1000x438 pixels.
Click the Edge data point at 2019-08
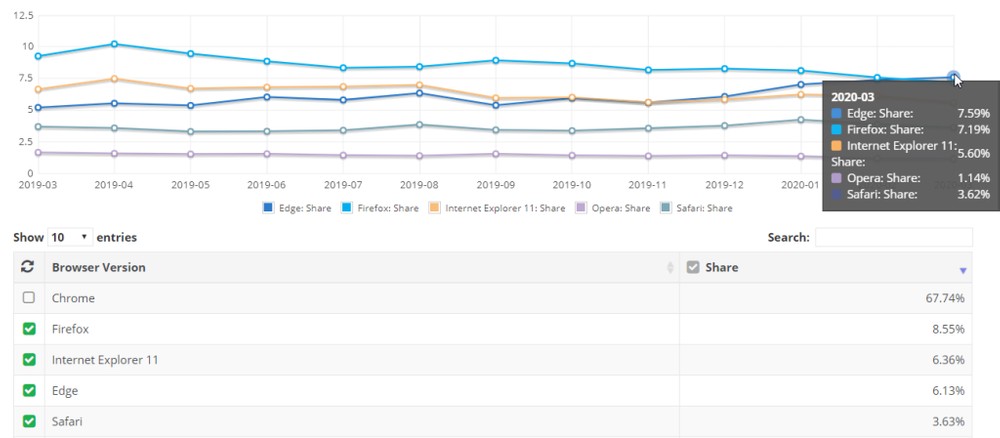(419, 93)
